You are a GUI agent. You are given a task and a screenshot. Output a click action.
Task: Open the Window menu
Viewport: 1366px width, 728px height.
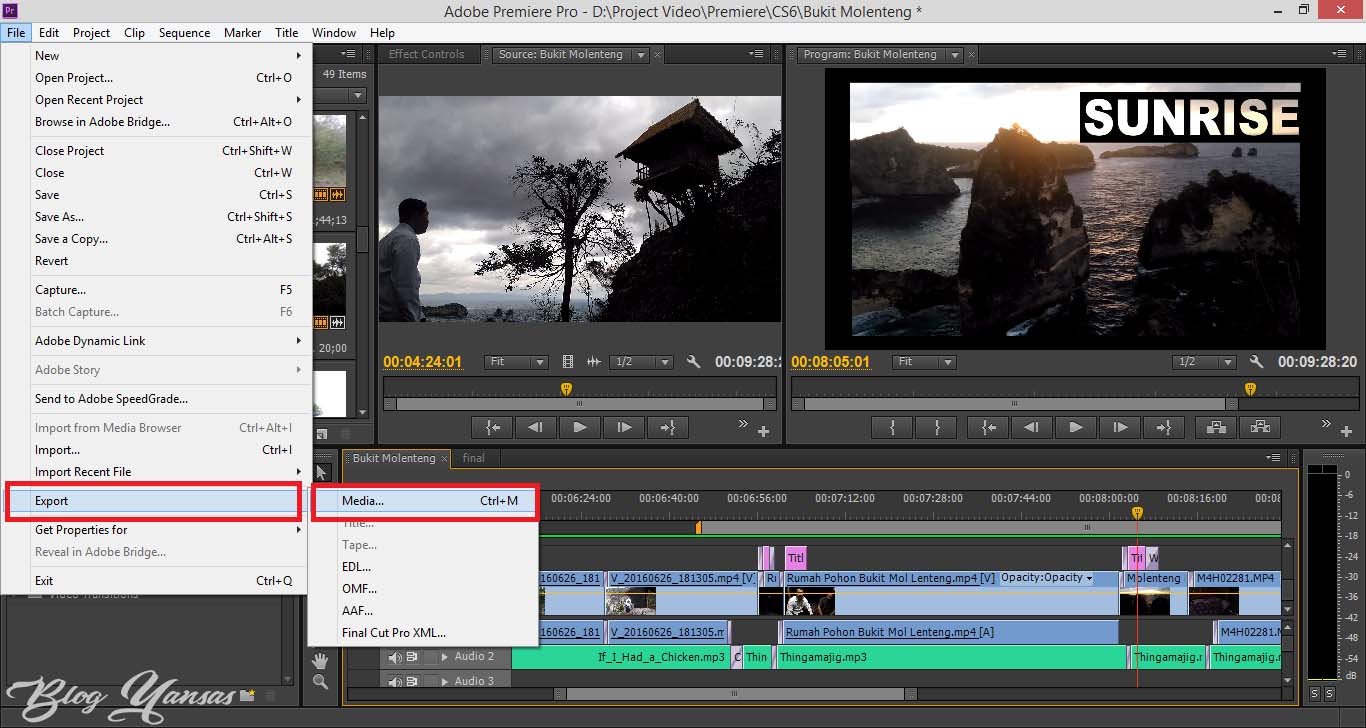point(333,32)
